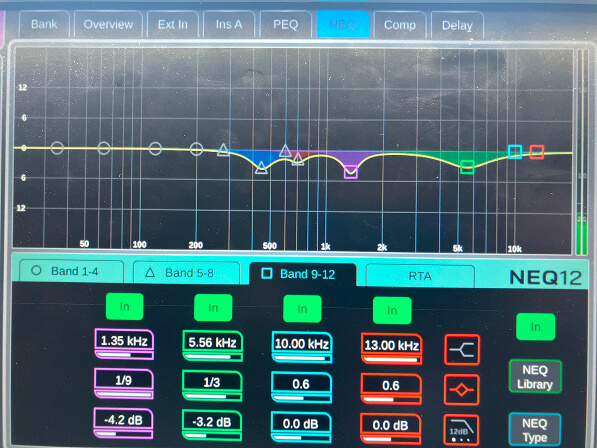Choose the 12dB low-pass filter icon

461,430
